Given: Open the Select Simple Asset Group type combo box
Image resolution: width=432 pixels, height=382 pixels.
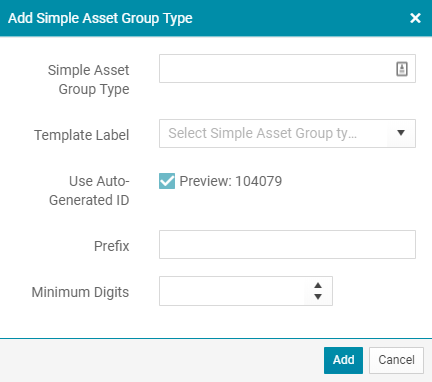Looking at the screenshot, I should tap(287, 133).
